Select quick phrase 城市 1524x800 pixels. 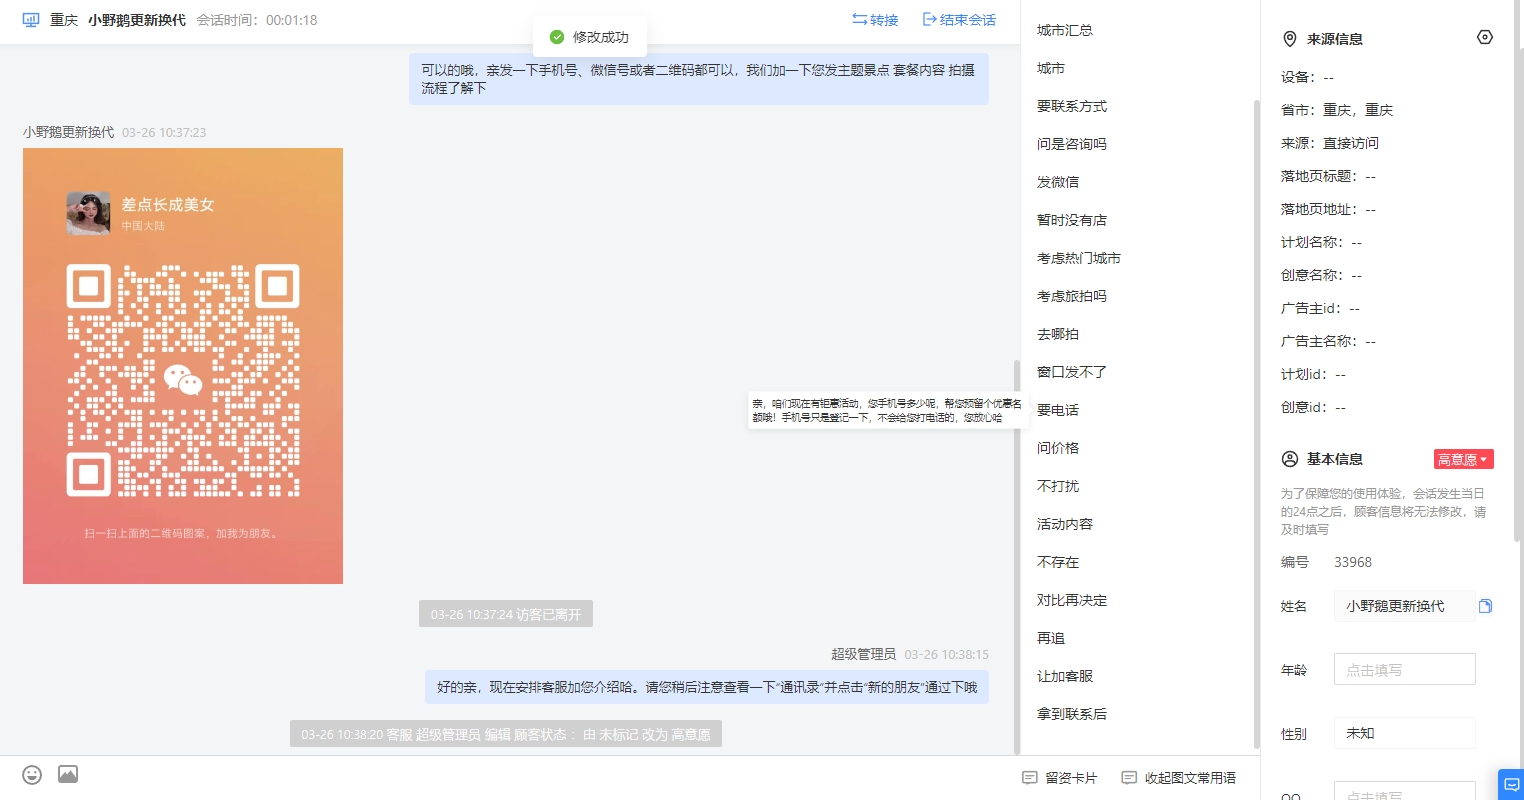coord(1051,68)
